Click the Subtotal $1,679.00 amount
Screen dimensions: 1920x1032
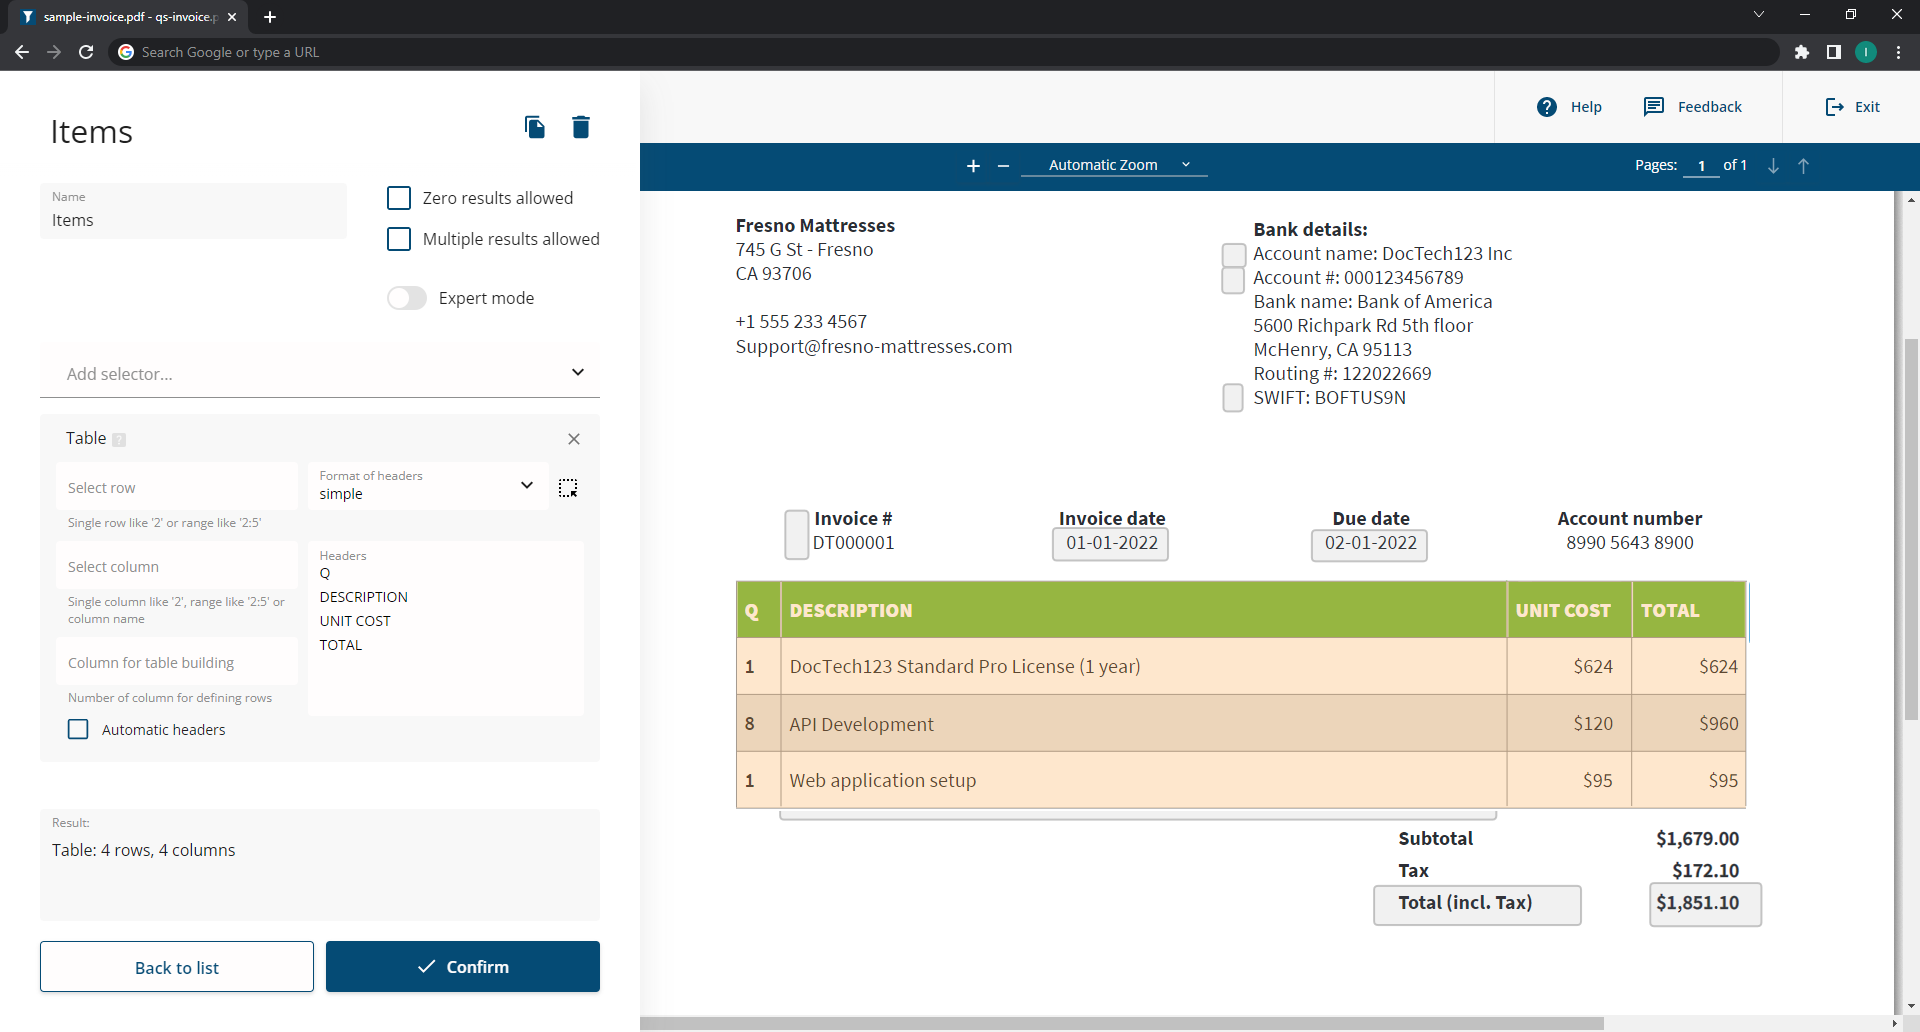tap(1697, 839)
